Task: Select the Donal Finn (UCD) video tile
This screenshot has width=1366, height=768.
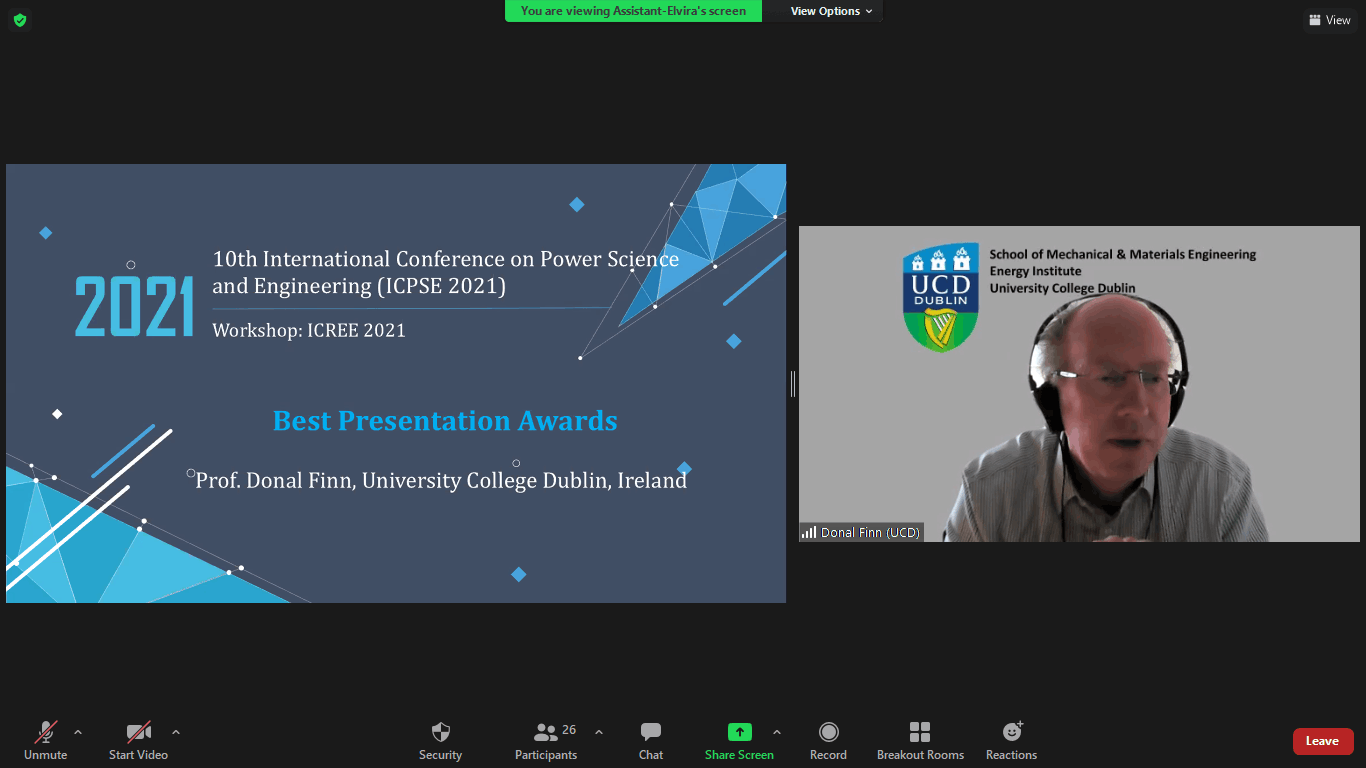Action: point(1079,384)
